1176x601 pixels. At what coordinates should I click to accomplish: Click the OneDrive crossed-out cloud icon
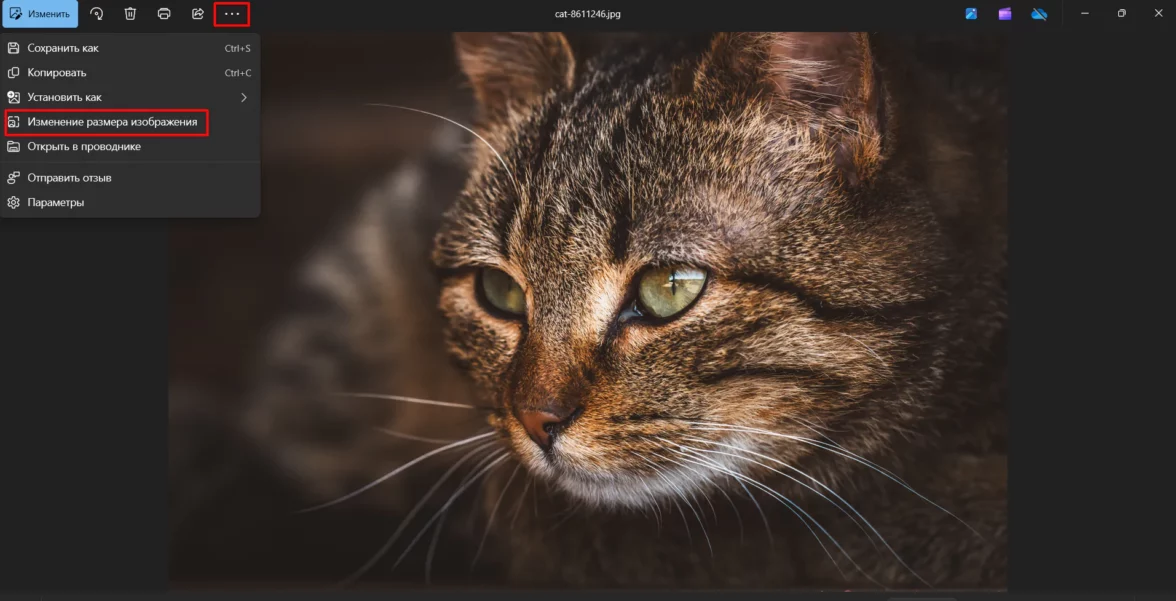pyautogui.click(x=1039, y=14)
